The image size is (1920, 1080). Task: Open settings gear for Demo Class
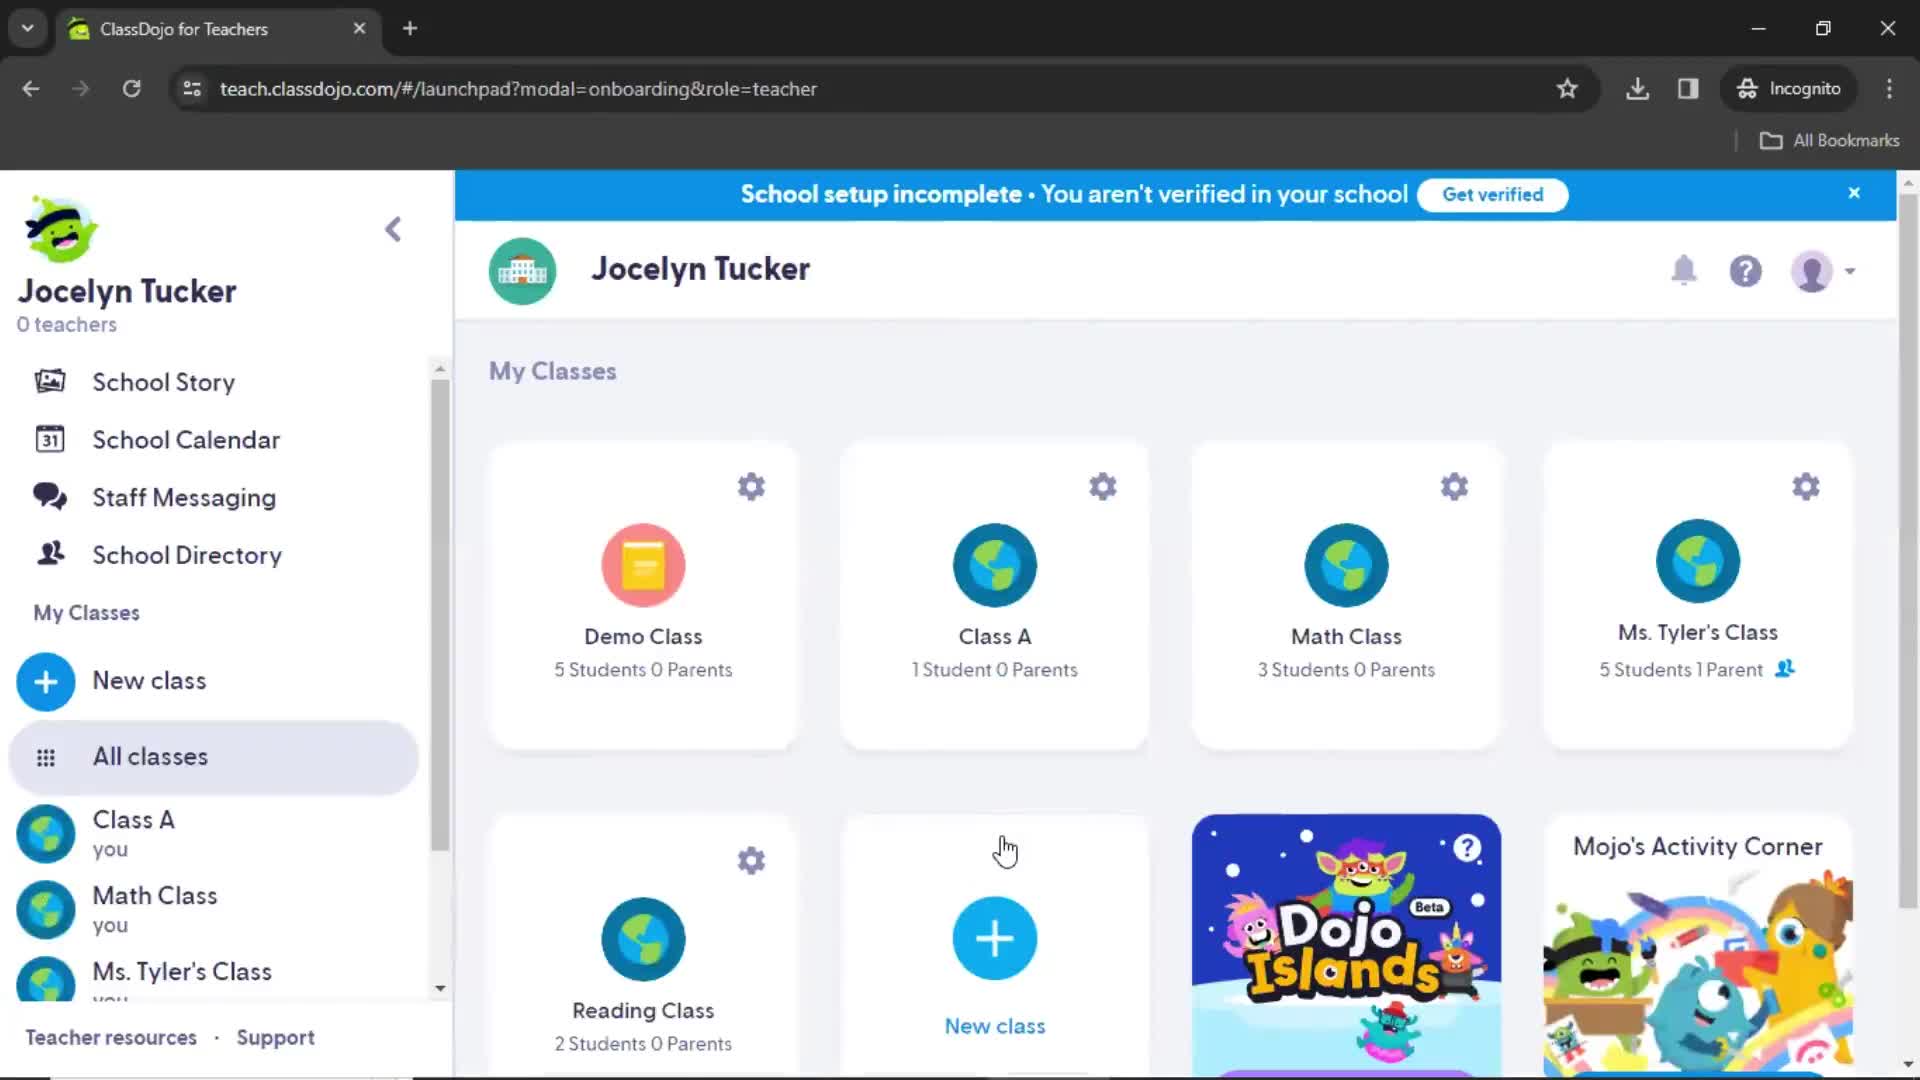[x=751, y=487]
